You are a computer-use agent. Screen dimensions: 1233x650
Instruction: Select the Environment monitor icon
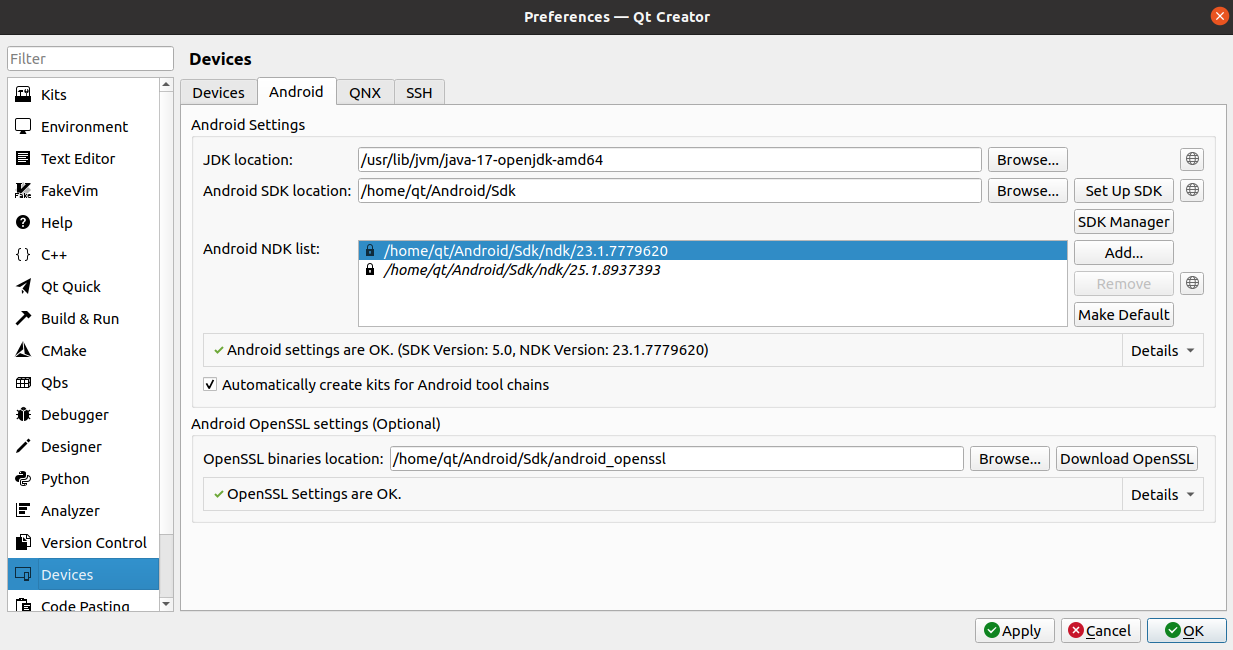[x=23, y=127]
